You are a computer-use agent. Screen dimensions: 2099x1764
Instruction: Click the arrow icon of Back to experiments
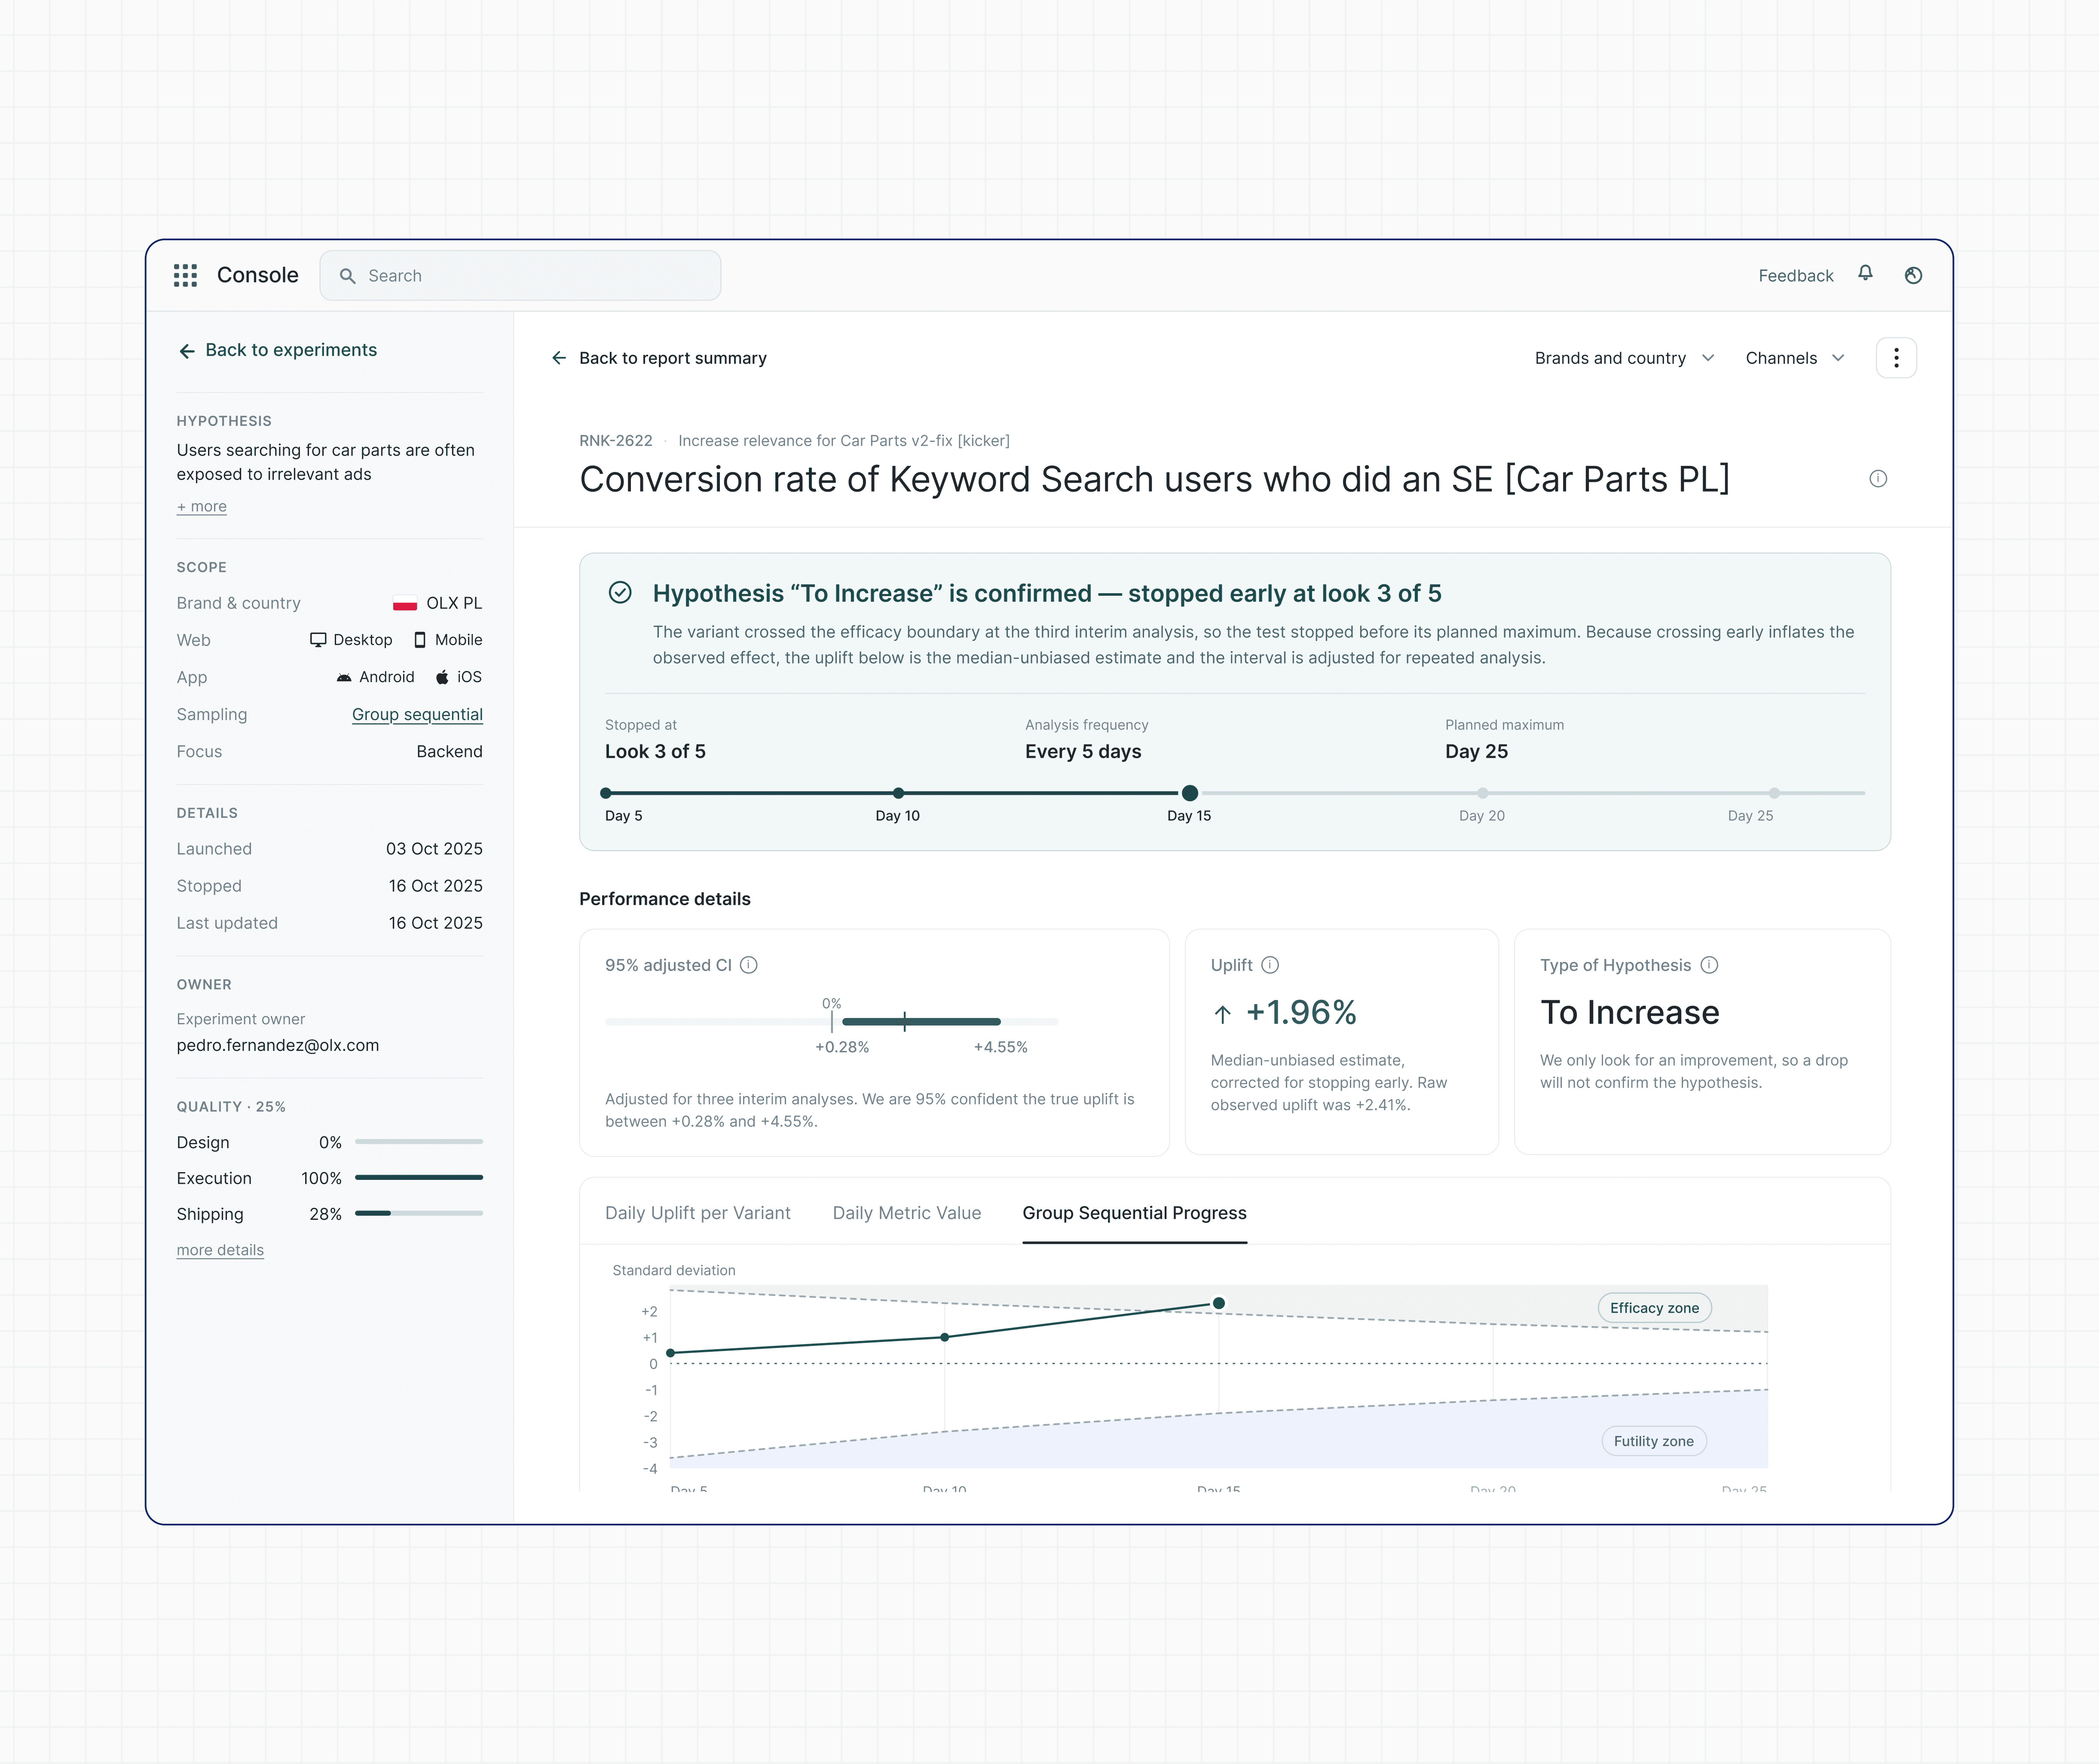[187, 351]
